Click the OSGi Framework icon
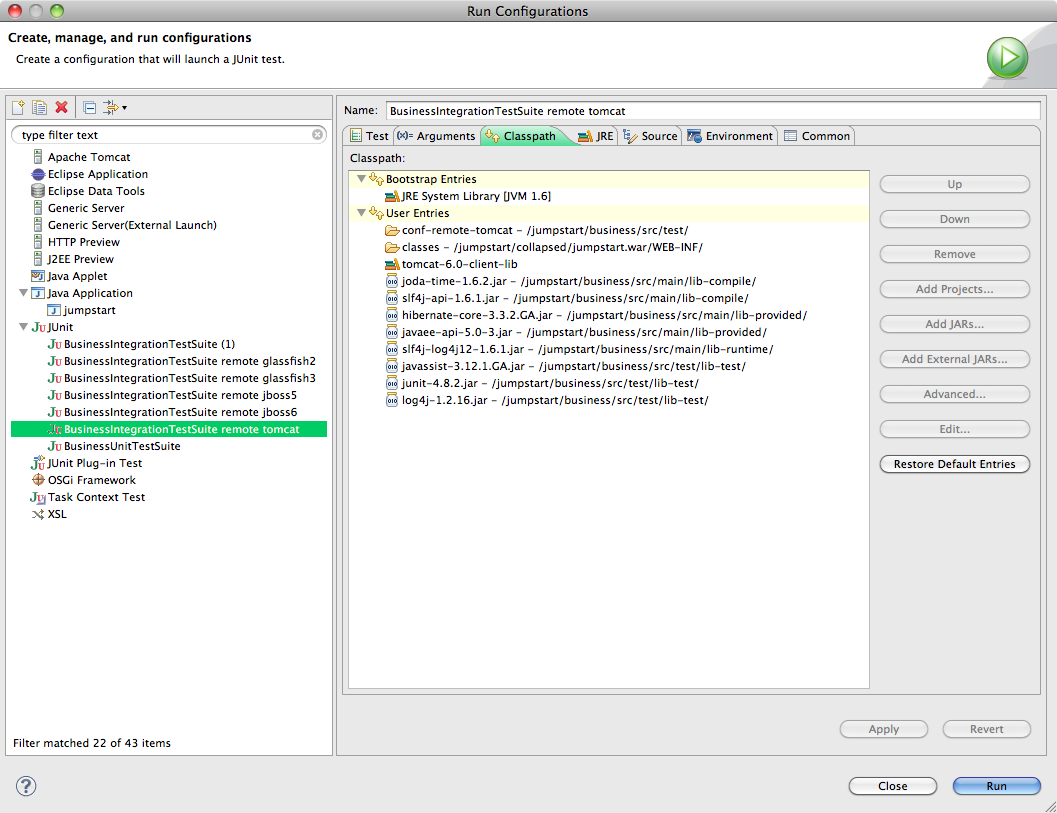Viewport: 1057px width, 813px height. pos(38,480)
